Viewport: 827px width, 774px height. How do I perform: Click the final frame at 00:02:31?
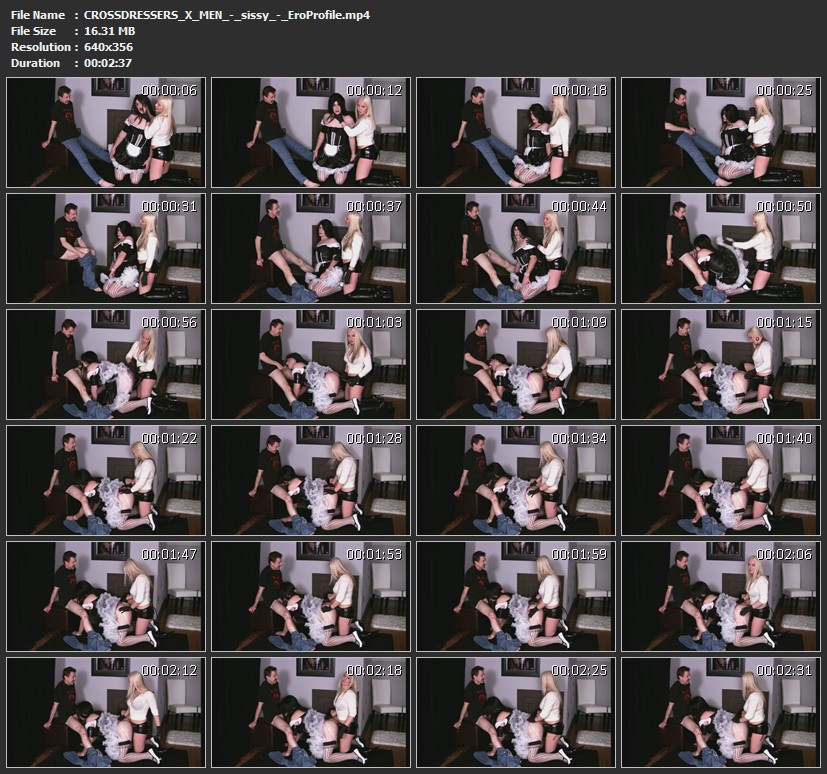[x=721, y=711]
